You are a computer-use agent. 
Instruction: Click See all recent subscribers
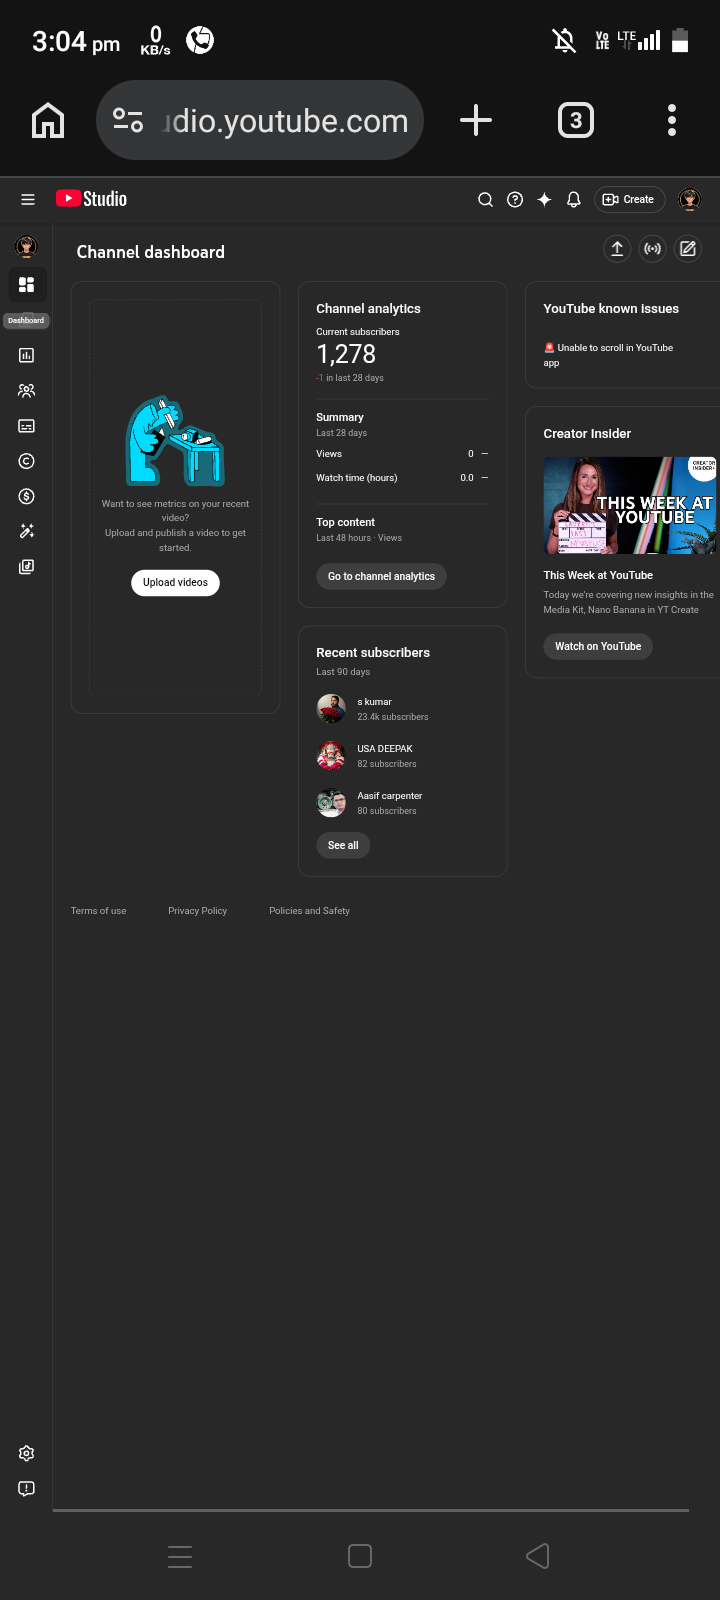tap(343, 845)
